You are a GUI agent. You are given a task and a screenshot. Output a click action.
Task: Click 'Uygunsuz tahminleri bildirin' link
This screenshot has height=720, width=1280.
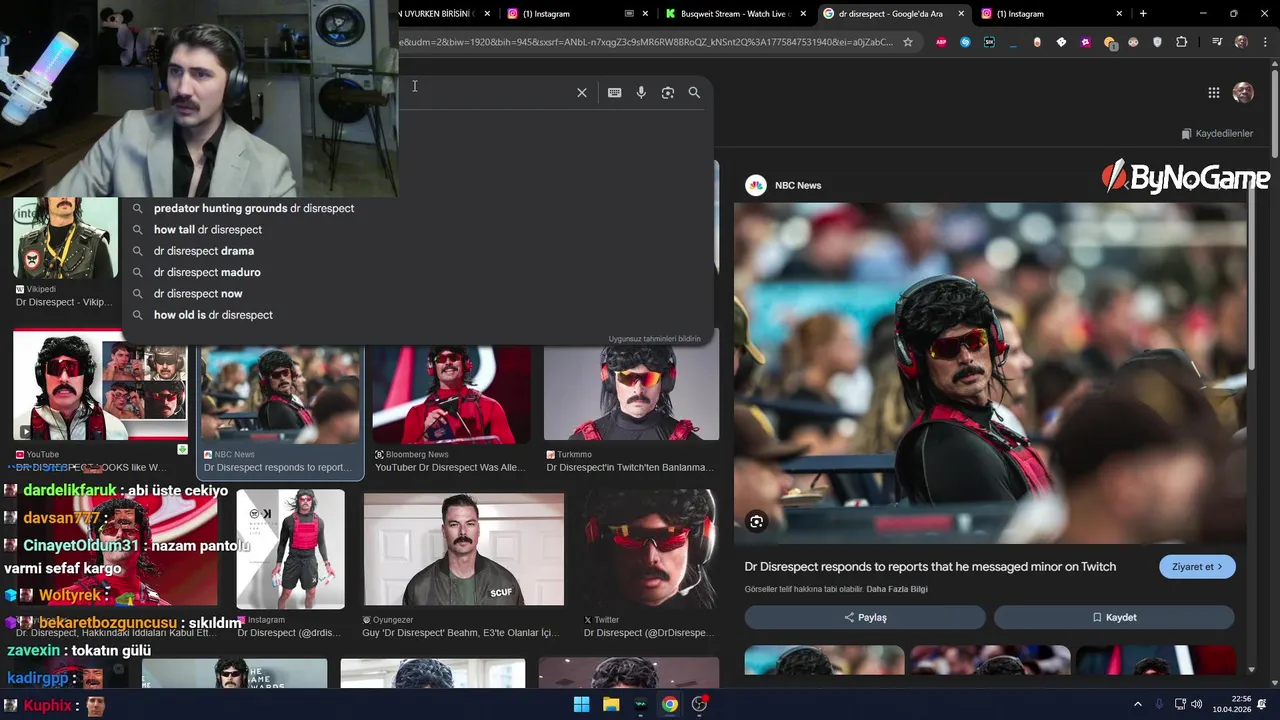655,339
